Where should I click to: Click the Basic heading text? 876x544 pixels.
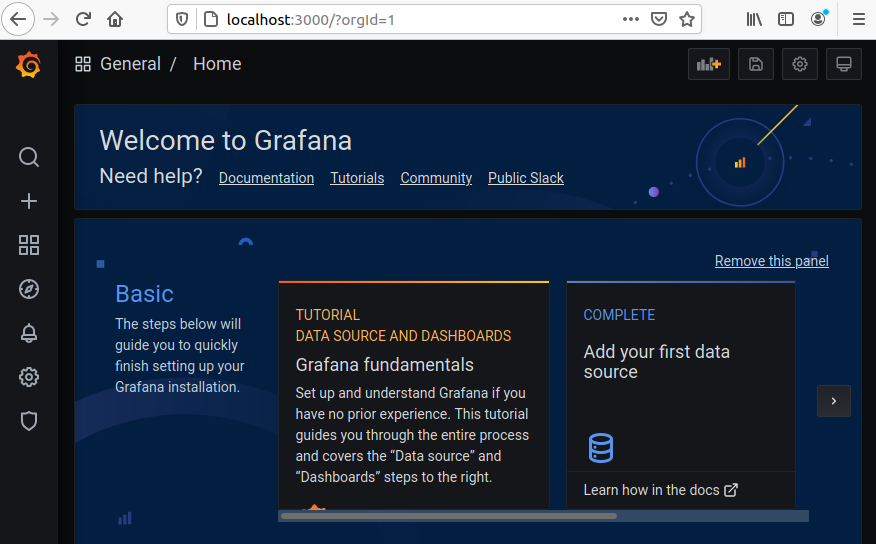coord(144,294)
